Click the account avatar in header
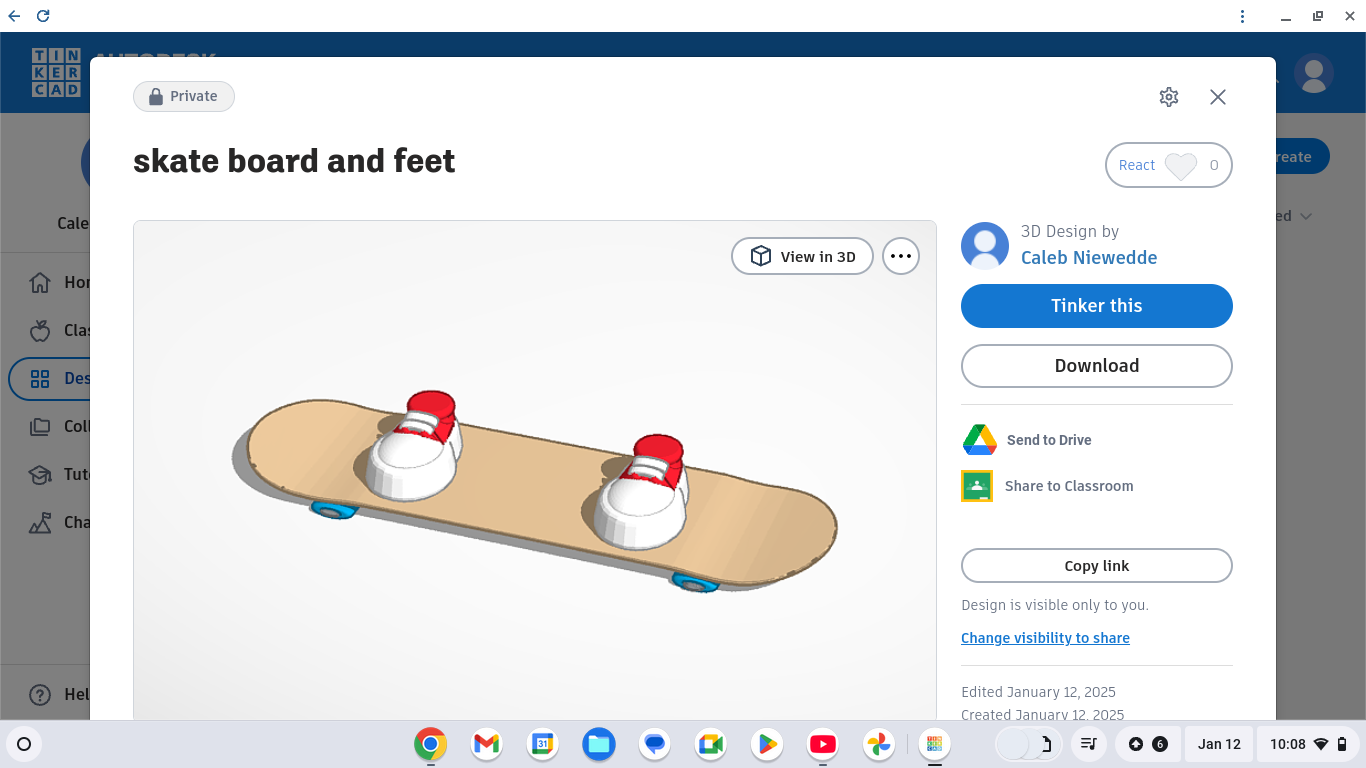This screenshot has height=768, width=1366. coord(1314,73)
